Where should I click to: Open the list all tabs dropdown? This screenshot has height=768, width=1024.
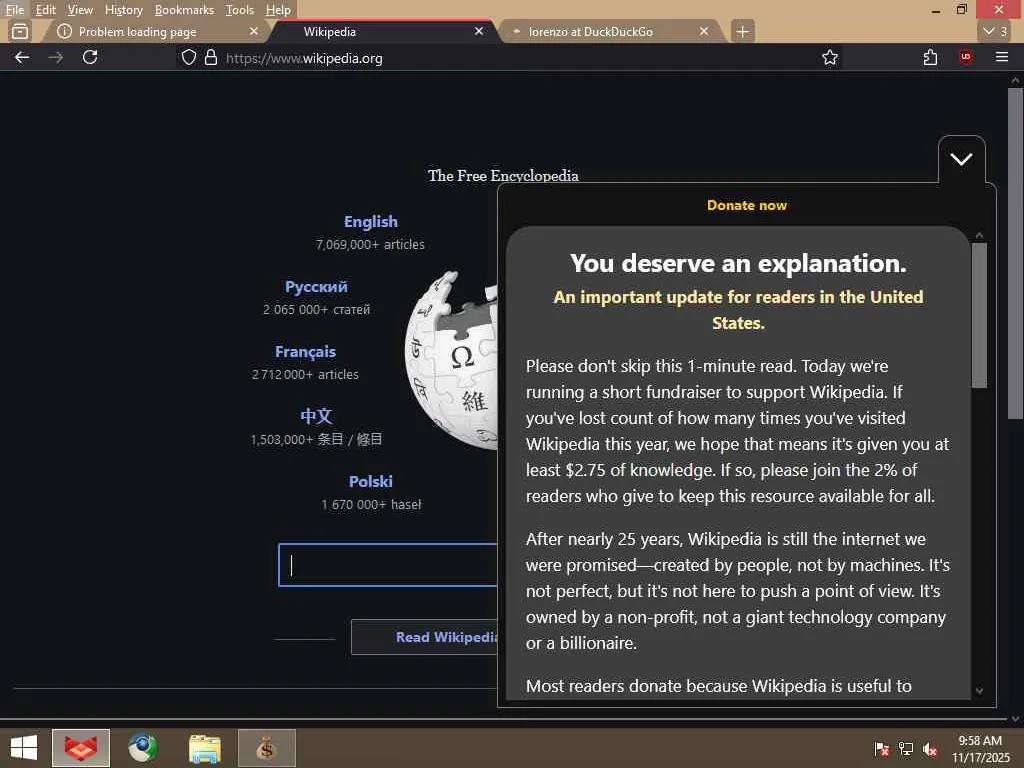point(995,31)
